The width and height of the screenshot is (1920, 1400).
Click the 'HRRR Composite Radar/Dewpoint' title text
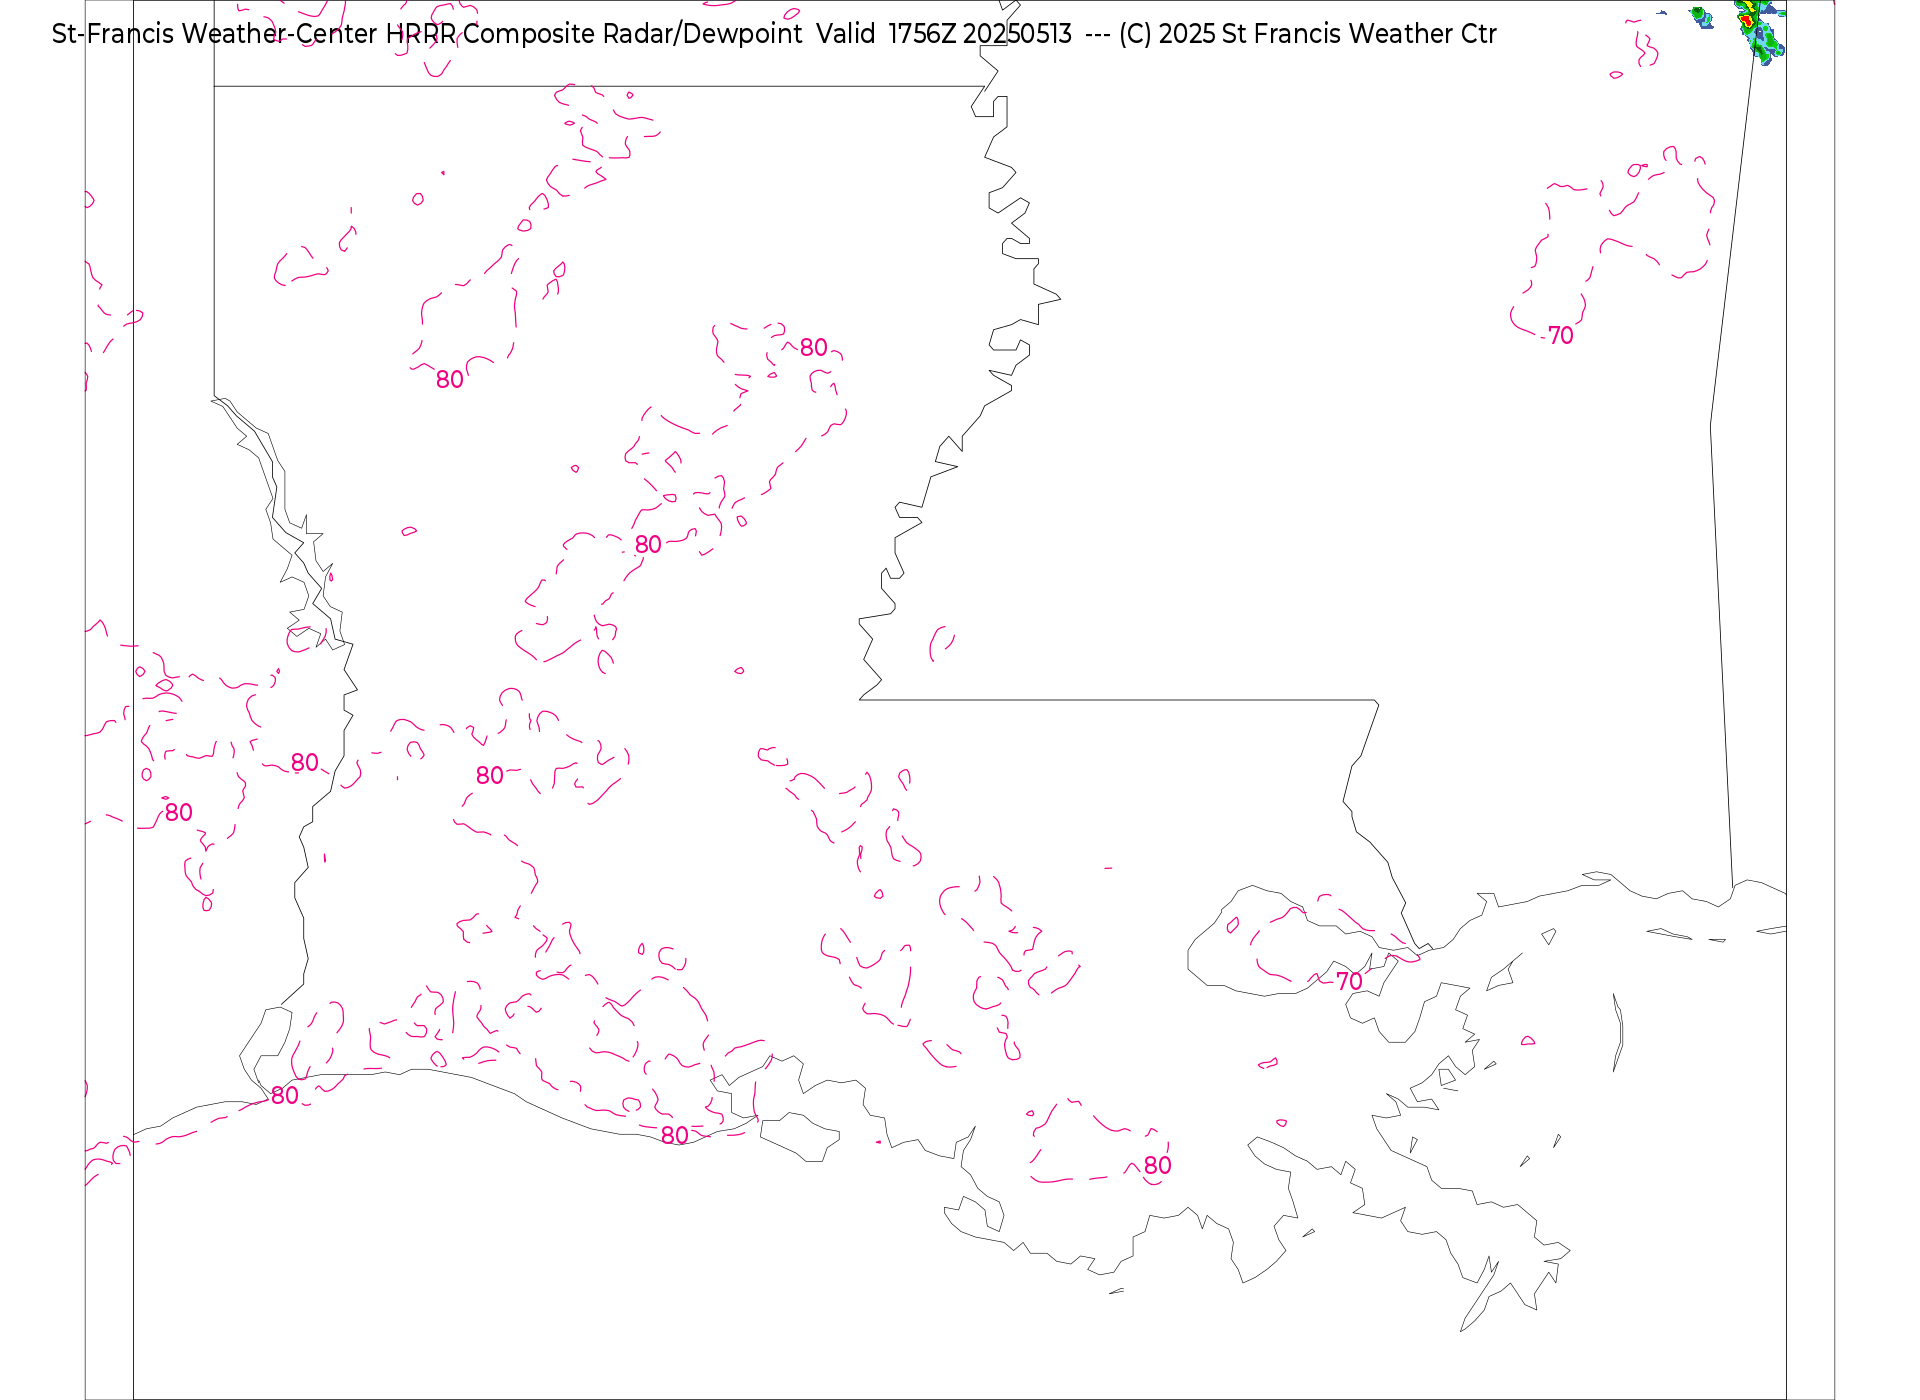[x=594, y=34]
